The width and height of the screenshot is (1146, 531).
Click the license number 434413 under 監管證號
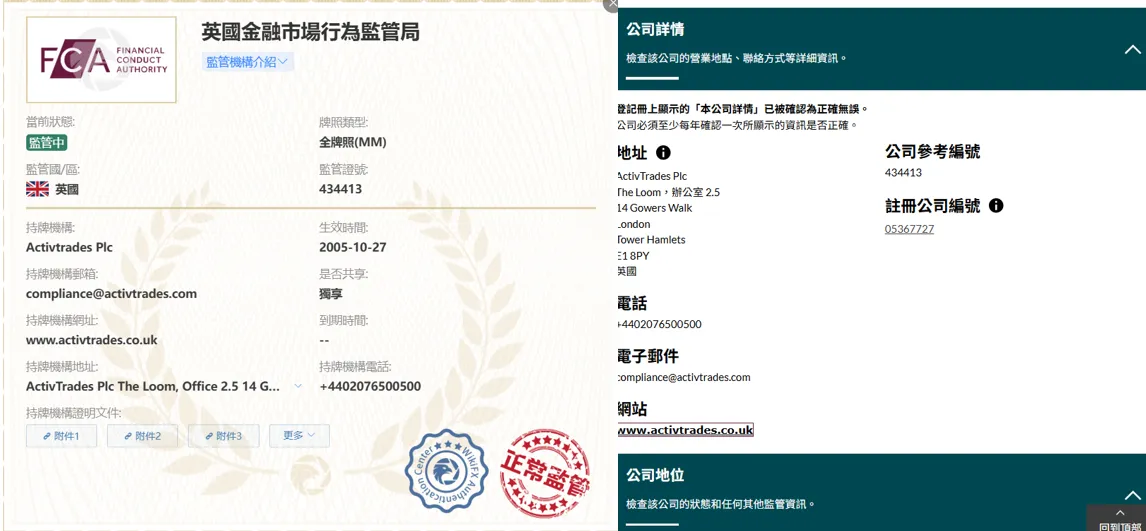(x=341, y=189)
